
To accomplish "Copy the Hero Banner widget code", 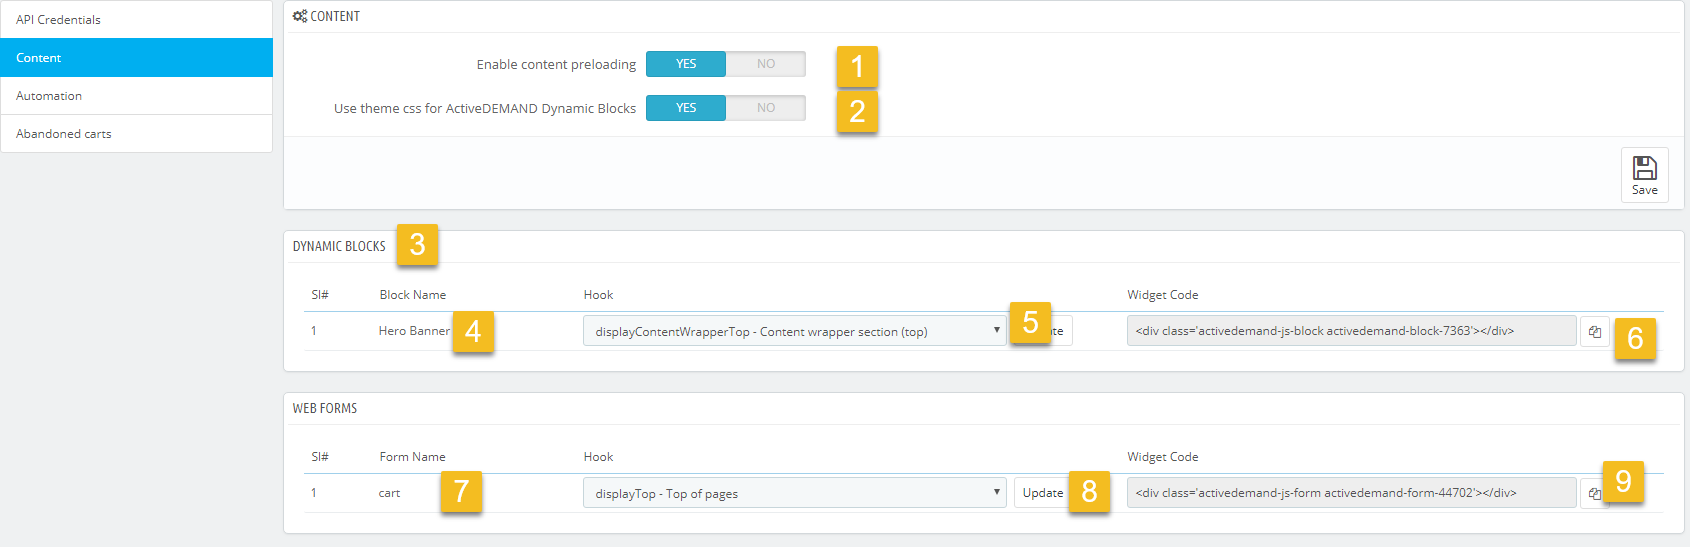I will point(1595,331).
